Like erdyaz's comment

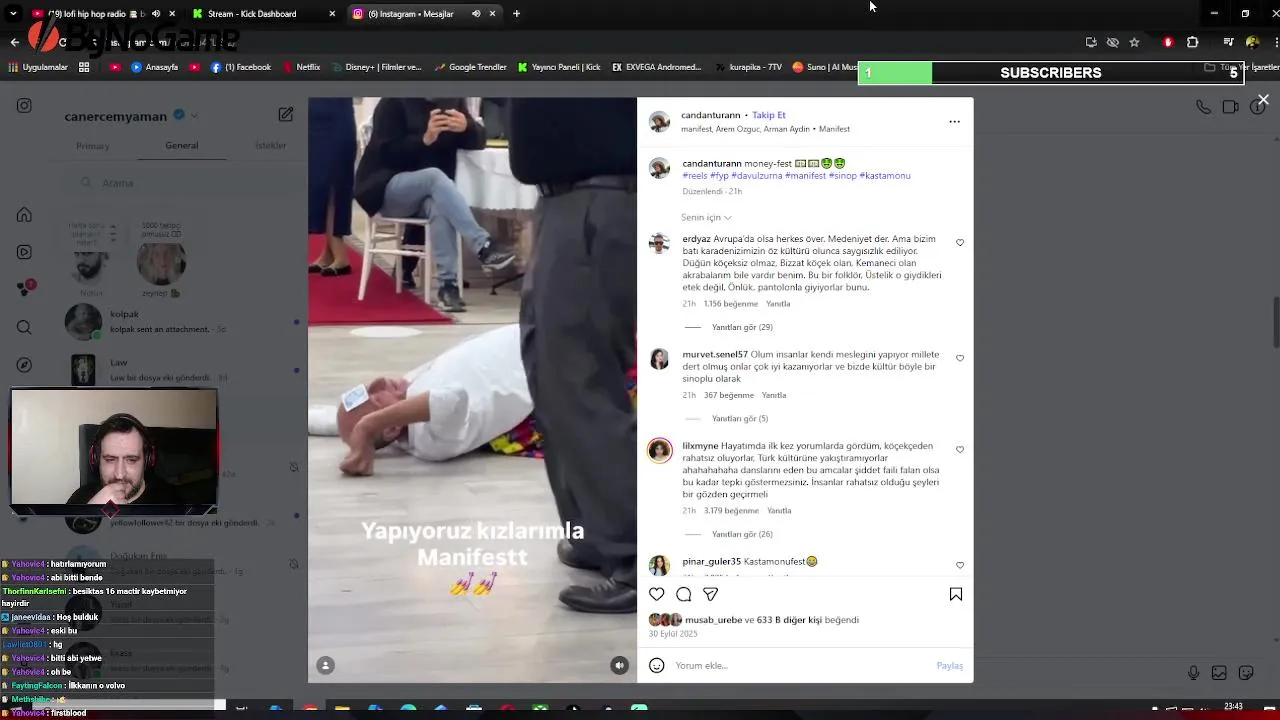point(960,243)
